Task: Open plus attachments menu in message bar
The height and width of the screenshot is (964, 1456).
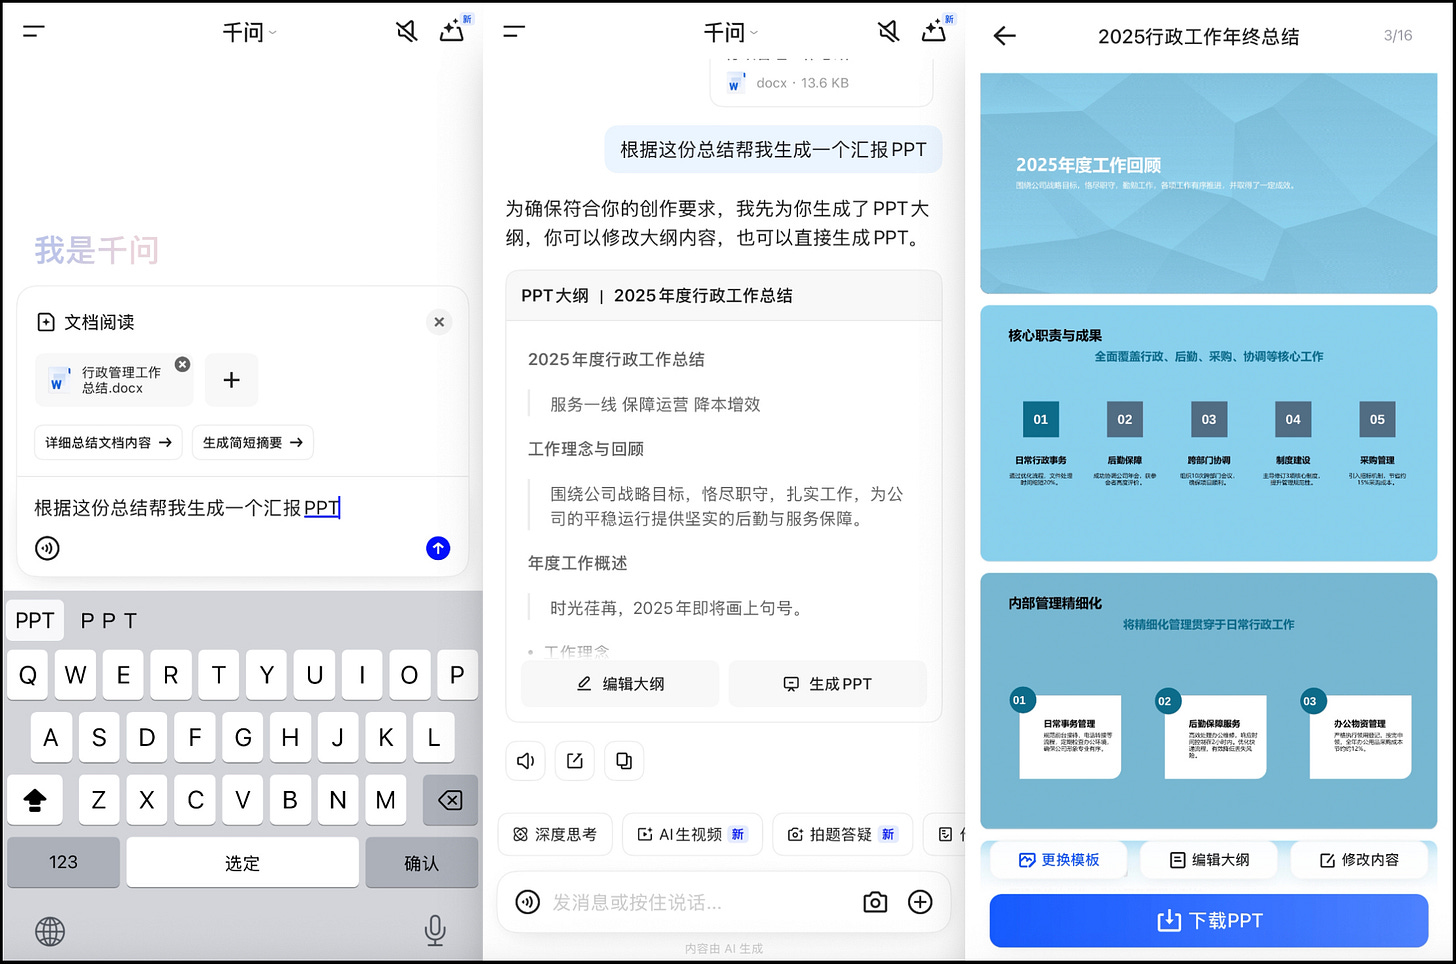Action: (x=920, y=902)
